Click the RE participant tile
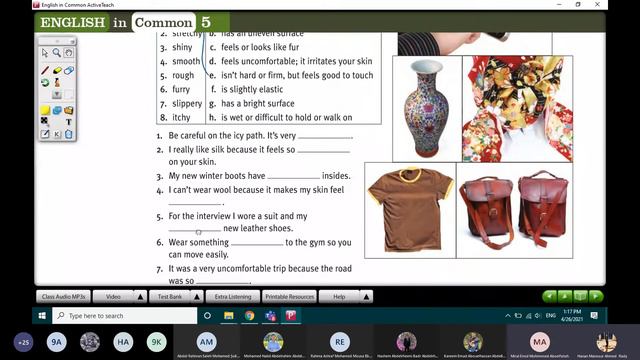This screenshot has height=360, width=640. (340, 342)
